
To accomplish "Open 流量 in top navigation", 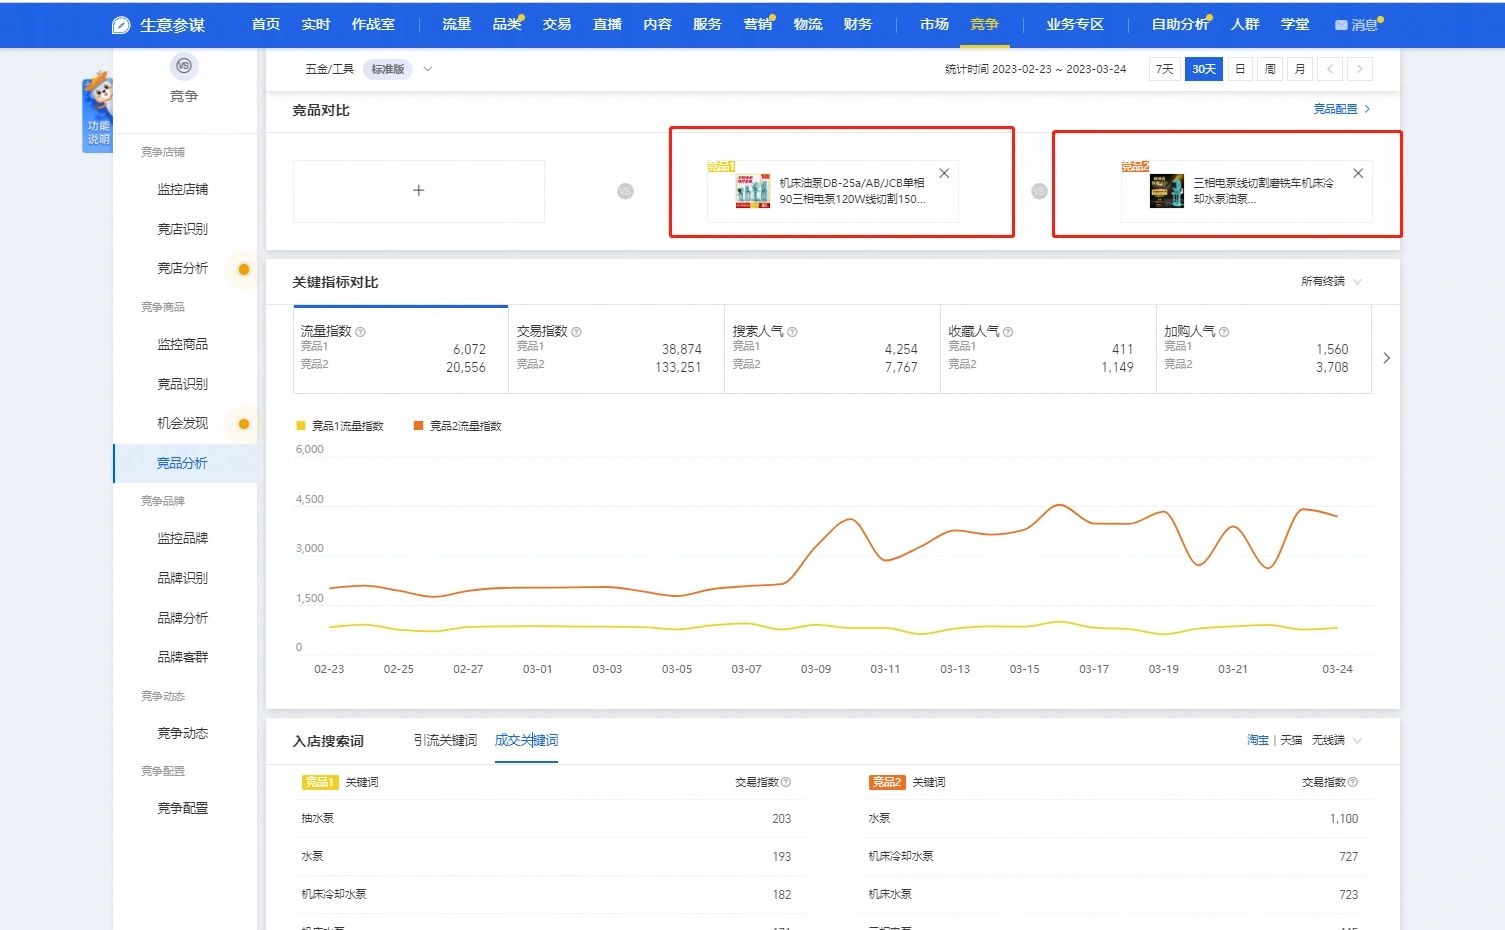I will coord(456,24).
